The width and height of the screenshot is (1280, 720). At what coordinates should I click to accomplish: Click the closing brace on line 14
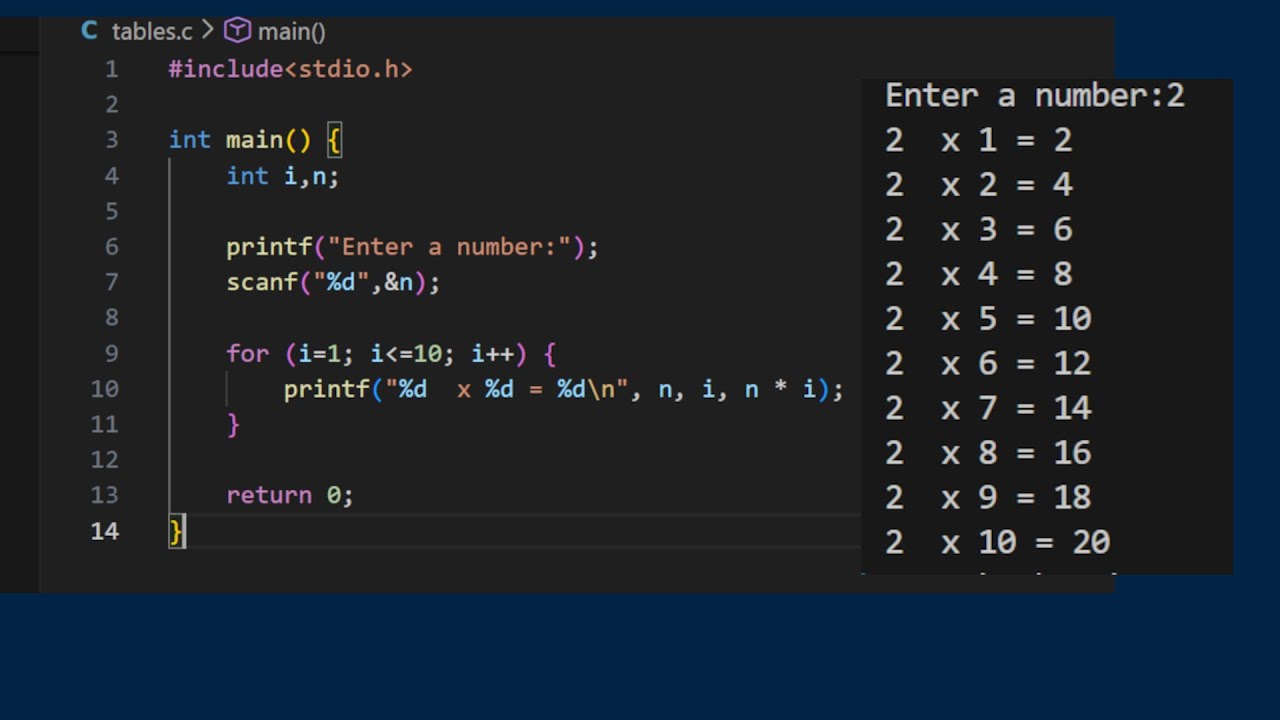click(176, 531)
